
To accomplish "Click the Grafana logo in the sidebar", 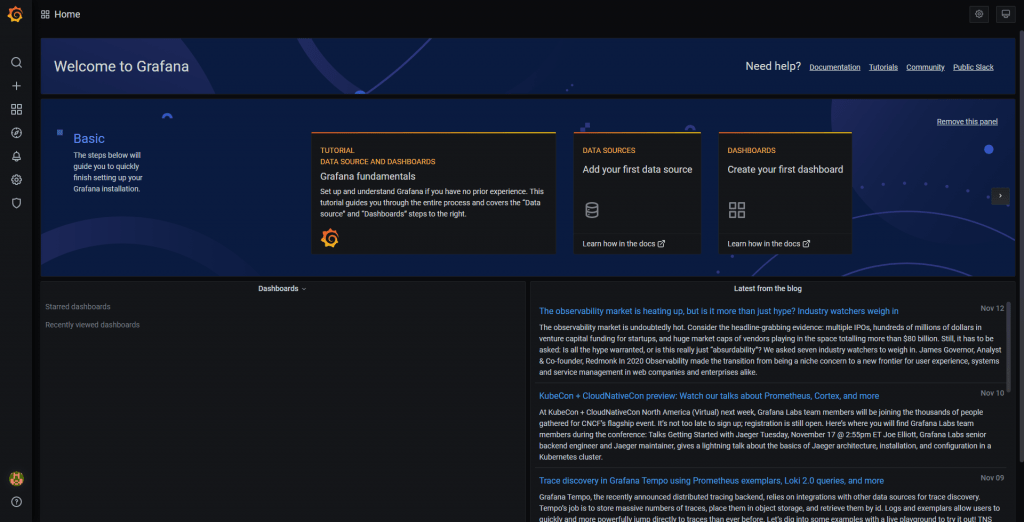I will pyautogui.click(x=15, y=14).
